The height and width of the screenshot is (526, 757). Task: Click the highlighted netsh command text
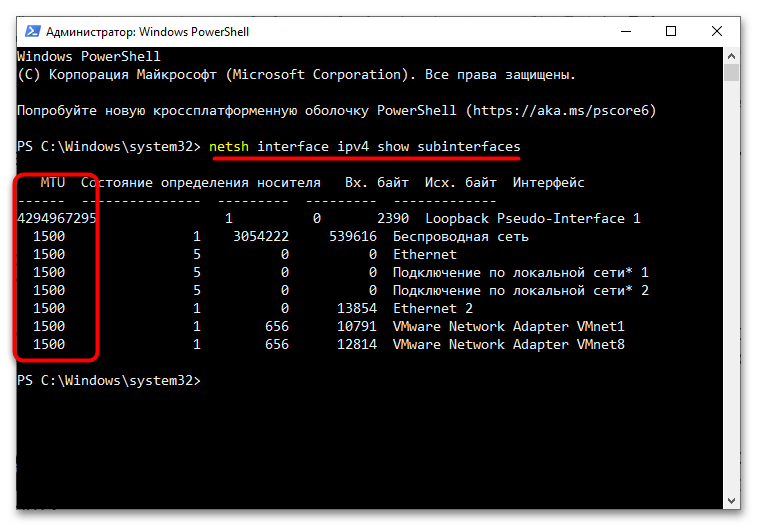pos(364,147)
